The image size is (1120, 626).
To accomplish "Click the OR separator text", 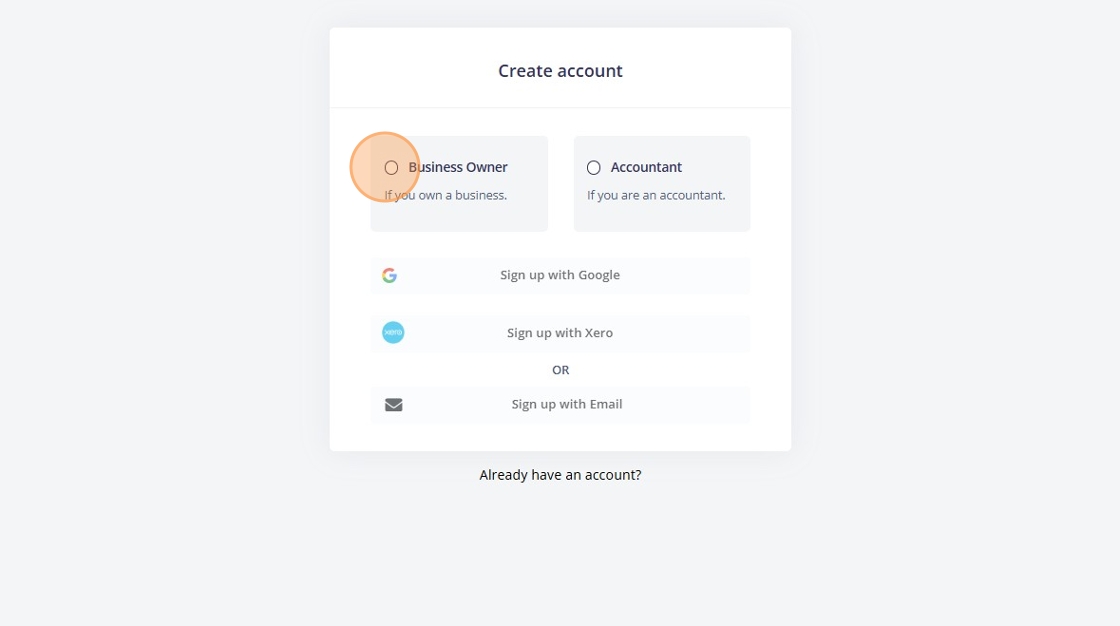I will tap(560, 369).
